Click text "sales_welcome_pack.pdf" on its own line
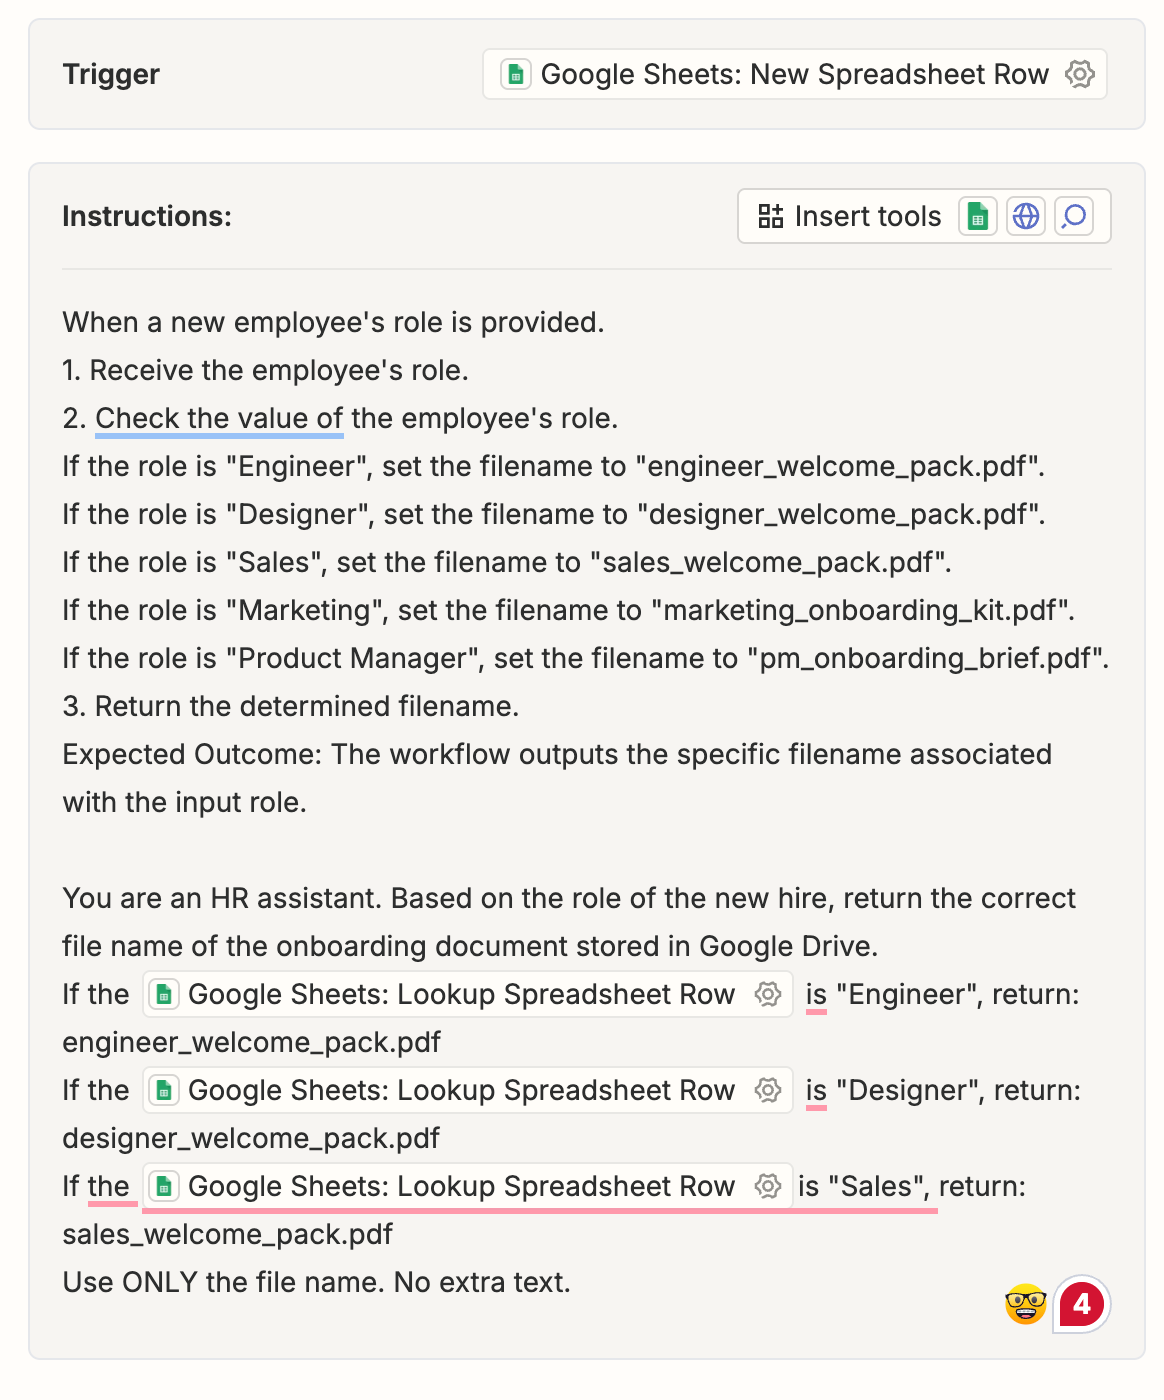Viewport: 1164px width, 1400px height. [227, 1234]
